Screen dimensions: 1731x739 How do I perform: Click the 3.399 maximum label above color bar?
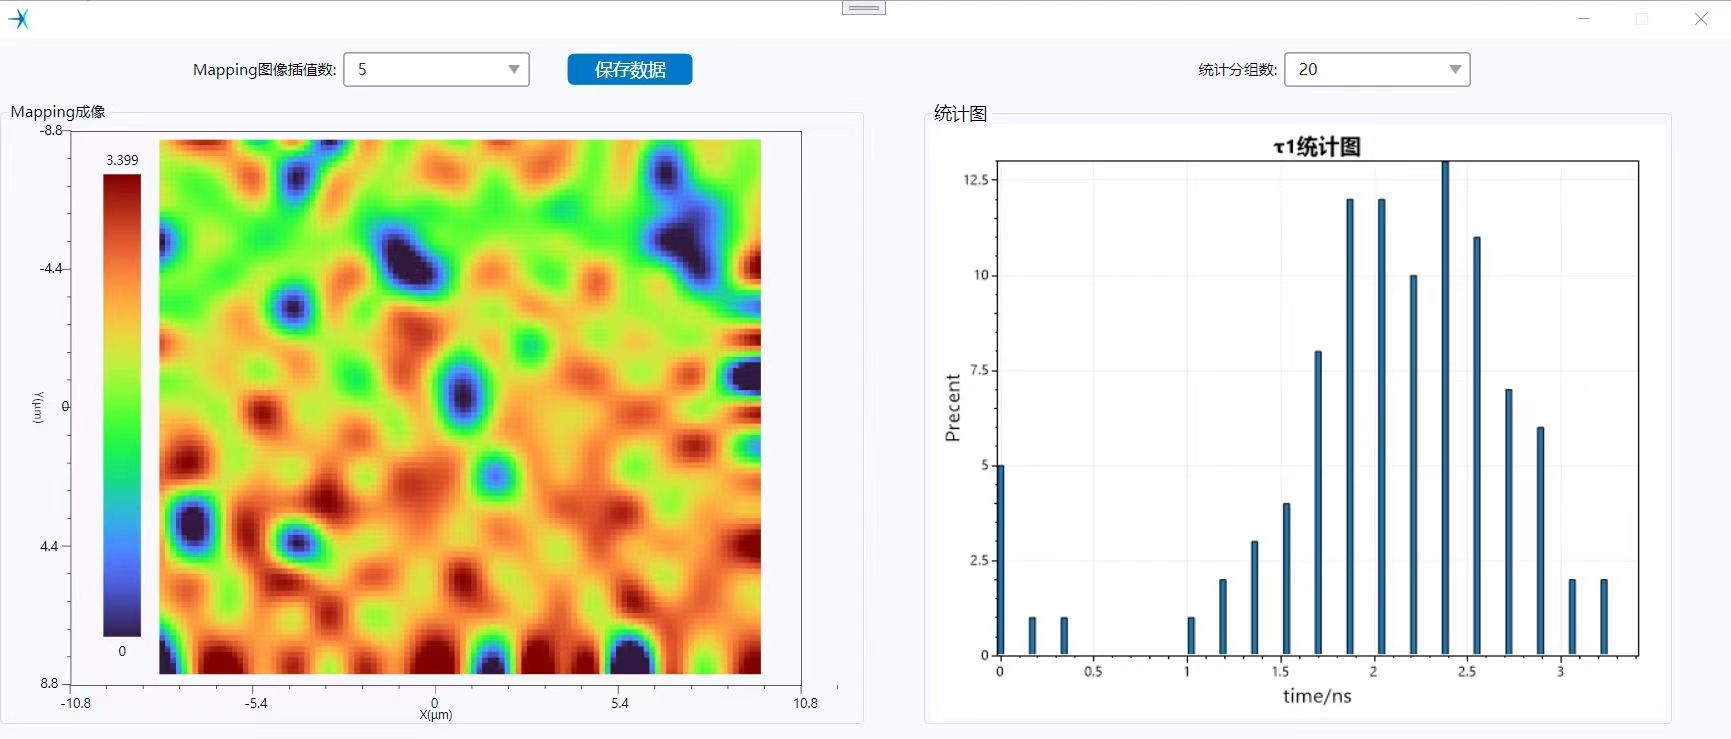click(x=122, y=160)
